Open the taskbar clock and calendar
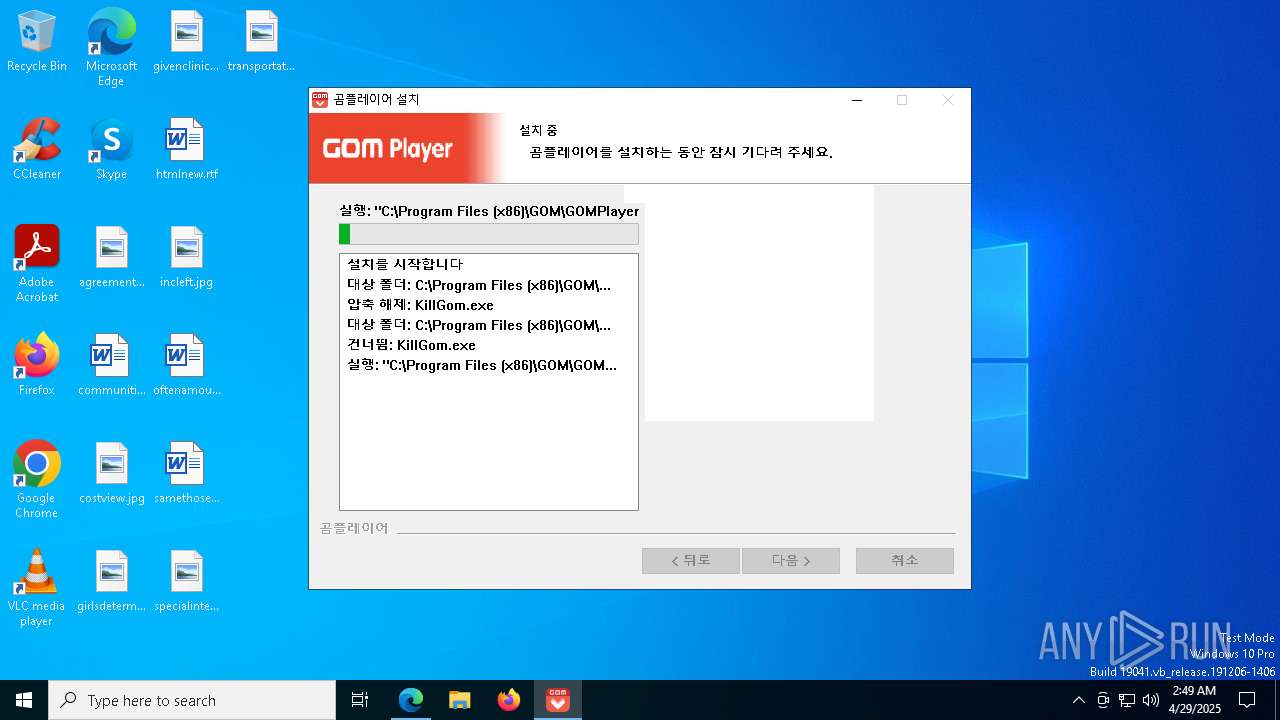1280x720 pixels. (x=1194, y=700)
